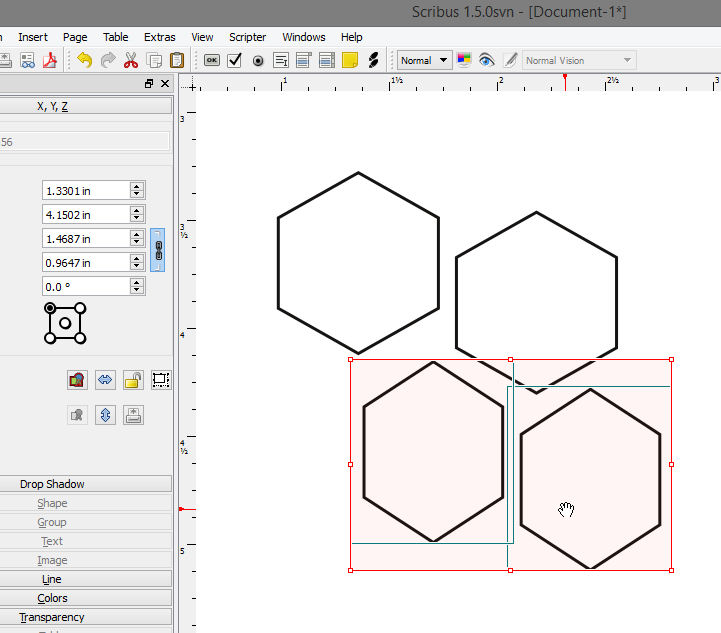Open the Extras menu
The height and width of the screenshot is (633, 721).
159,37
